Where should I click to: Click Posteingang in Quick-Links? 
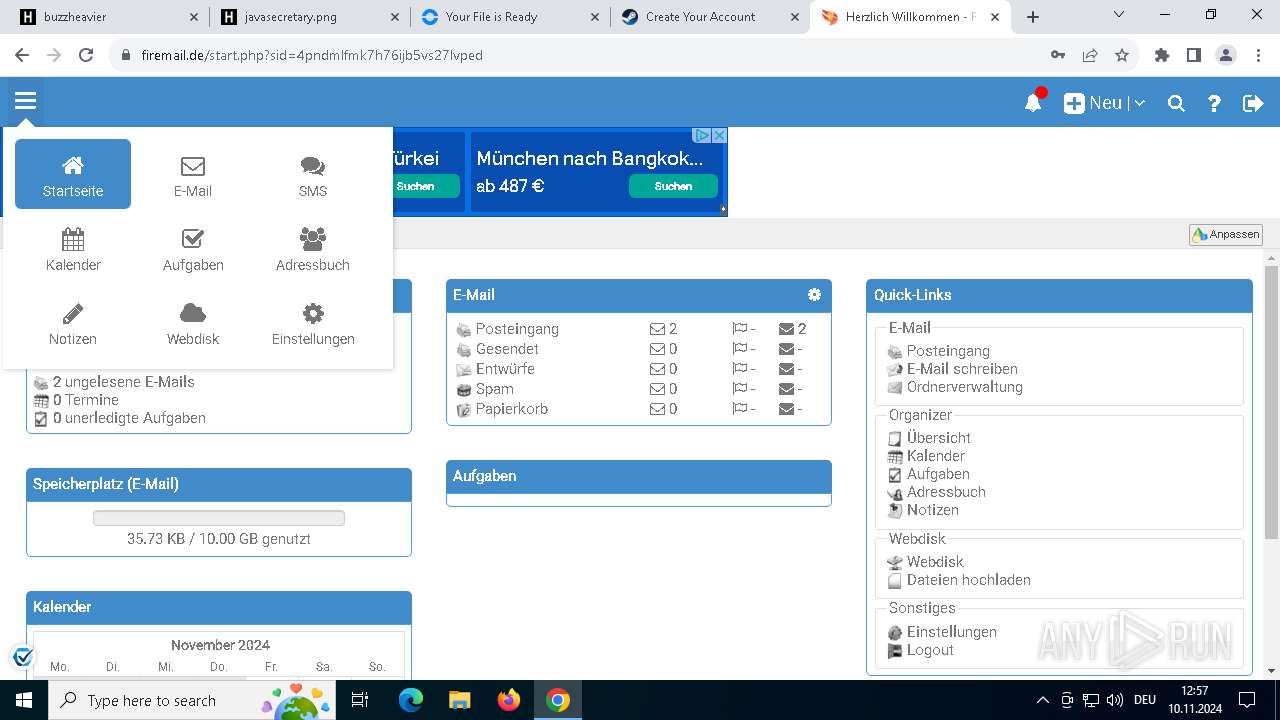point(948,351)
